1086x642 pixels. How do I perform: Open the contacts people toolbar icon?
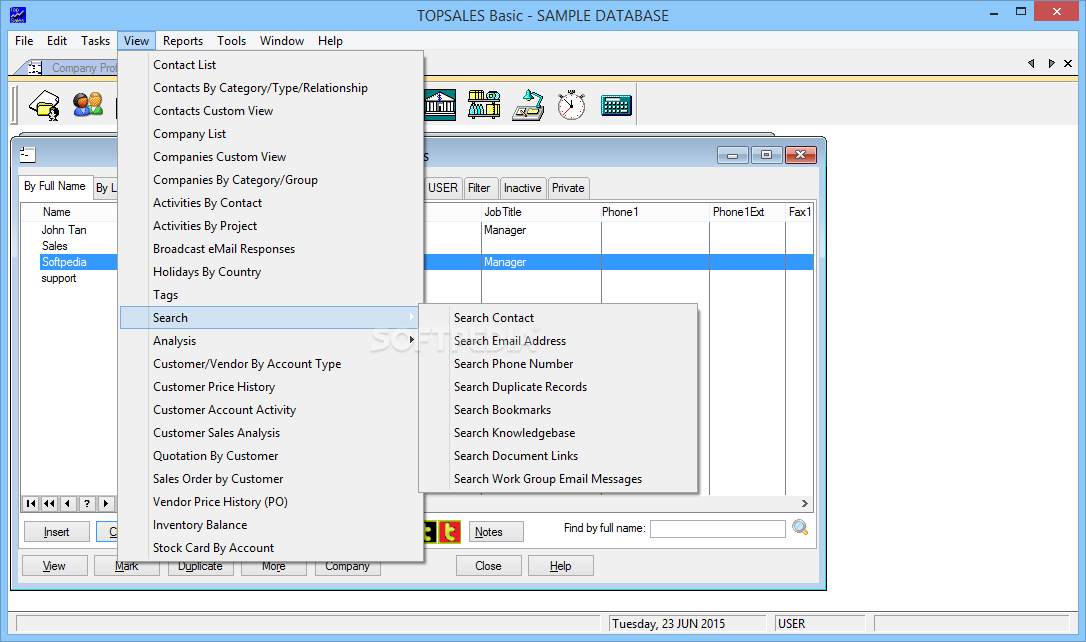pos(88,105)
